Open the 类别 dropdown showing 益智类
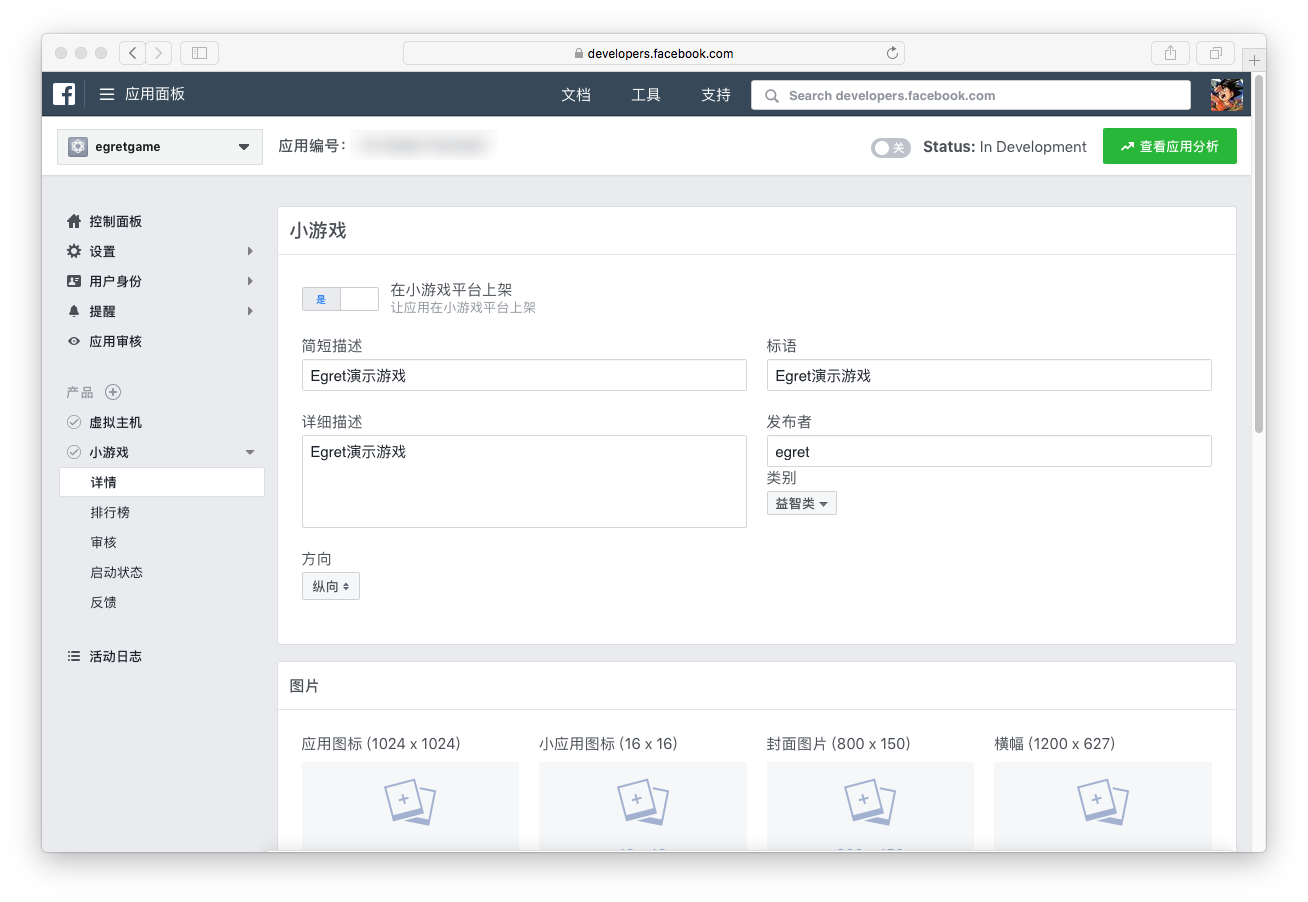Viewport: 1308px width, 902px height. (x=801, y=503)
